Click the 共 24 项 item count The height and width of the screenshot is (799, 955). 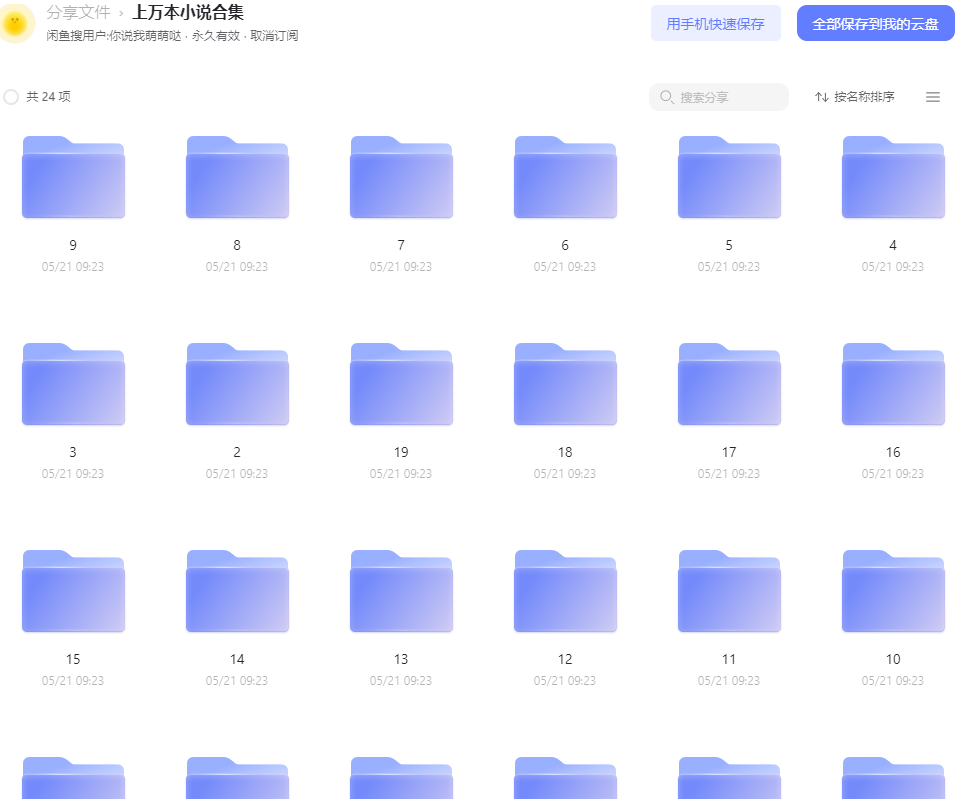pos(48,97)
